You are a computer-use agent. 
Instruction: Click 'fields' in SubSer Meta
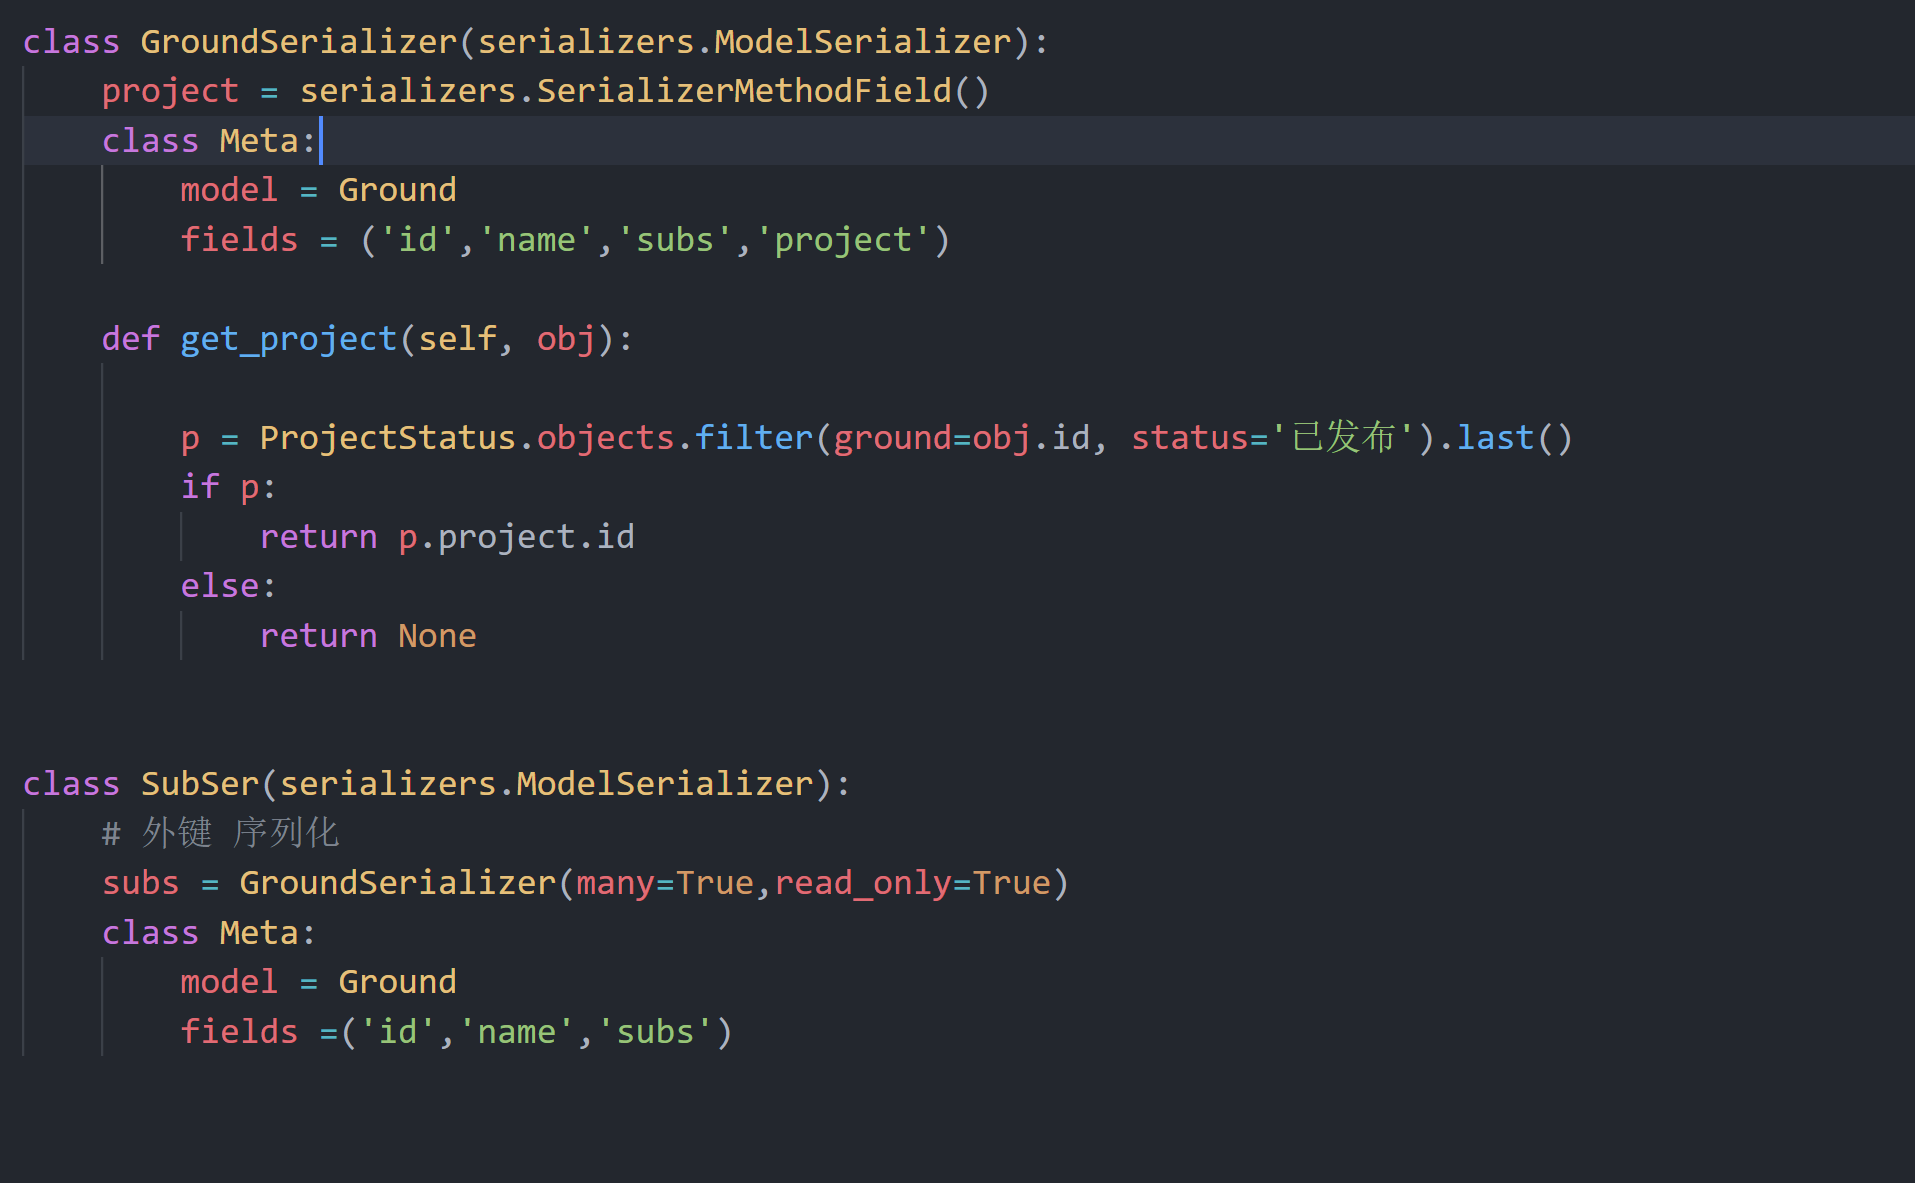[239, 1032]
